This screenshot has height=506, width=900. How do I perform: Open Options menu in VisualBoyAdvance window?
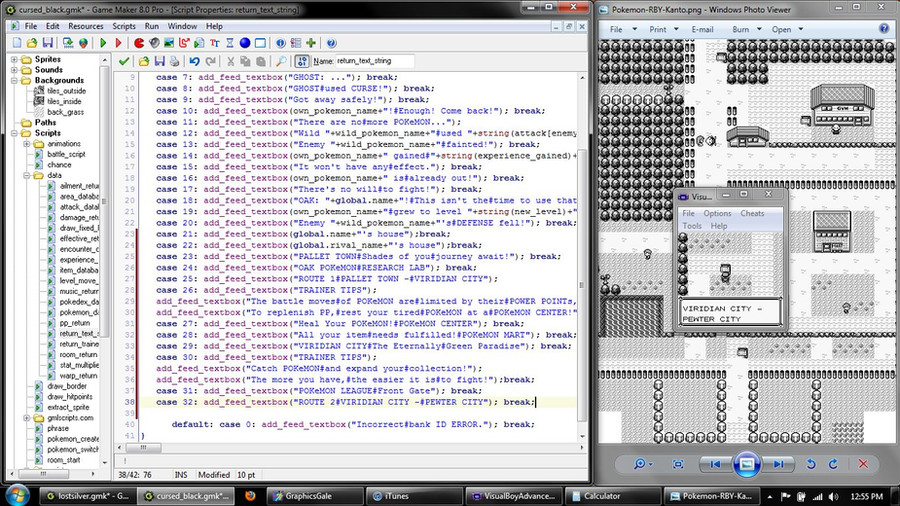717,213
